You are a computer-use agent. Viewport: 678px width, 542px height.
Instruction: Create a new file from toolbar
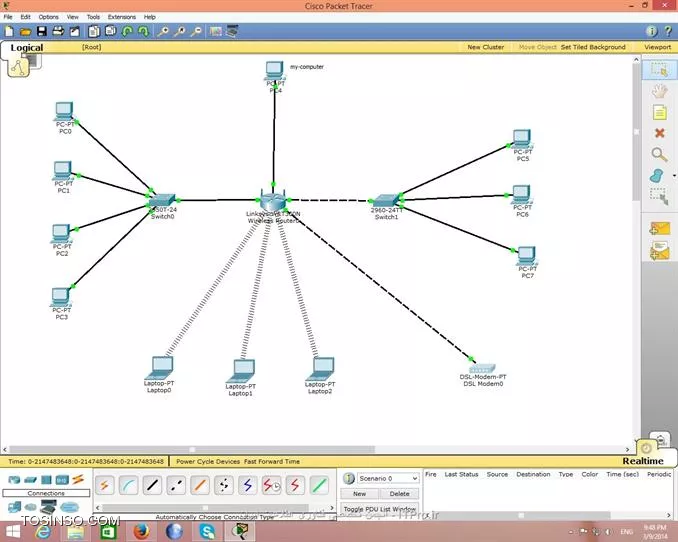[9, 32]
